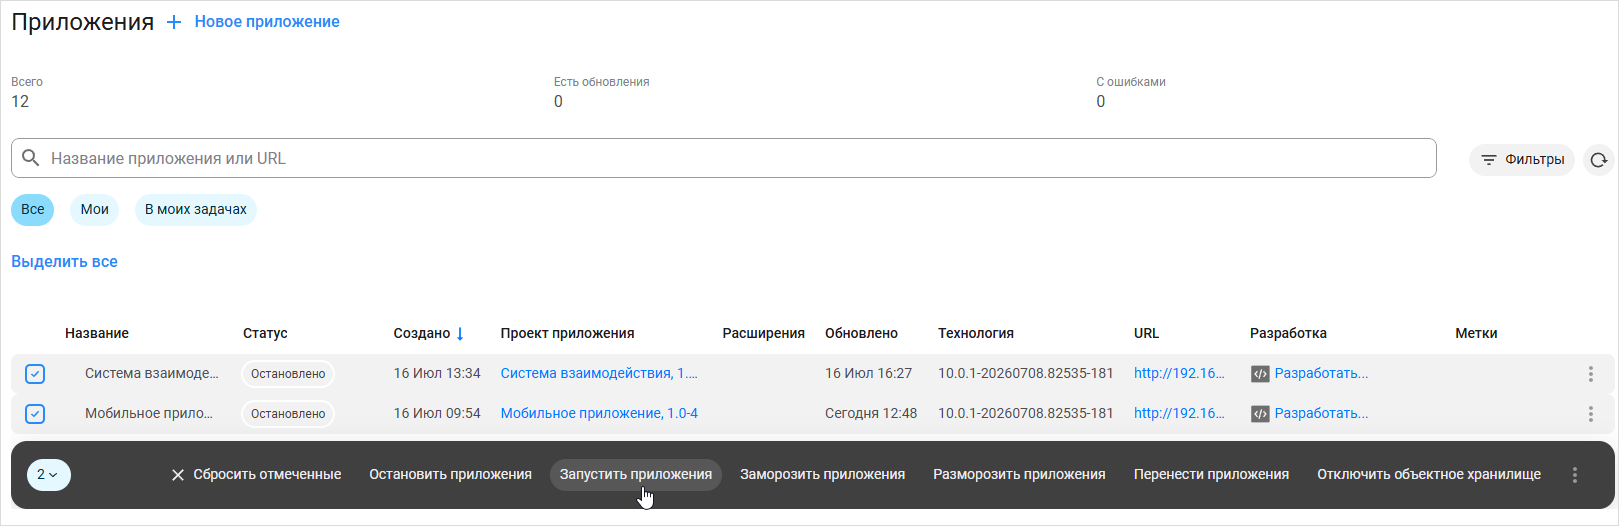The width and height of the screenshot is (1619, 526).
Task: Click the Метки column header
Action: coord(1476,333)
